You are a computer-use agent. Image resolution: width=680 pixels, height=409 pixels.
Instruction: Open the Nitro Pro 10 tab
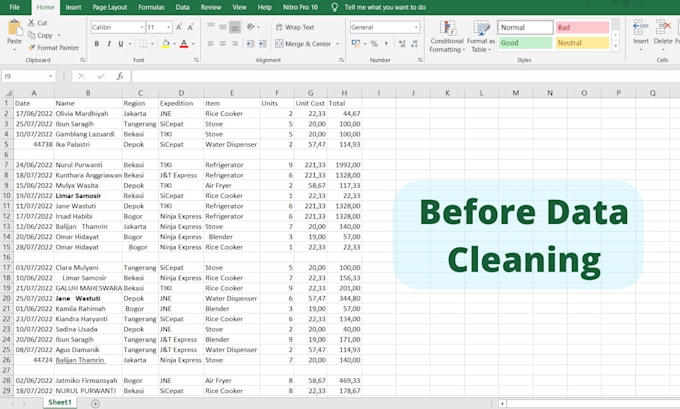[x=300, y=7]
